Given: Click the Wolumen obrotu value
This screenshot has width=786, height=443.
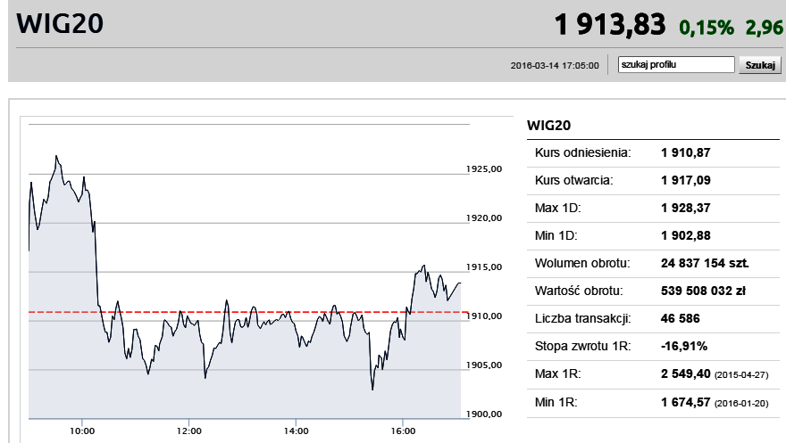Looking at the screenshot, I should [705, 263].
